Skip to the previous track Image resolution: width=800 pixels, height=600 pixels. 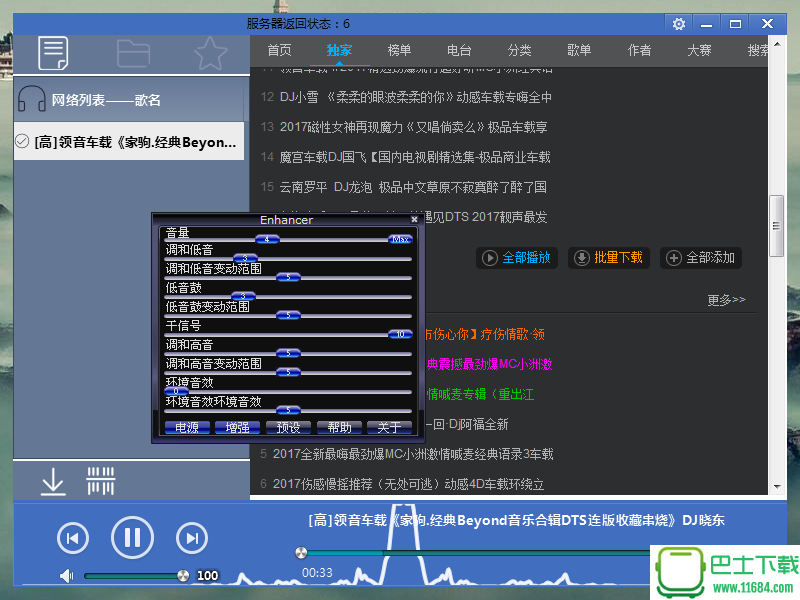coord(72,538)
